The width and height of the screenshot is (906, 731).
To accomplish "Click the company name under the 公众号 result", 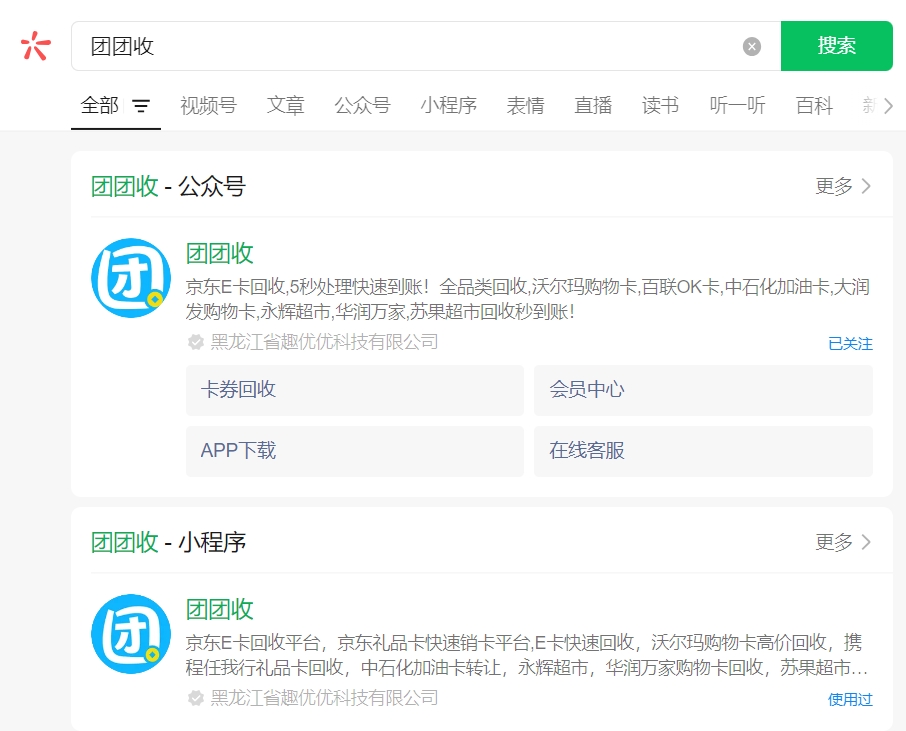I will (x=324, y=342).
